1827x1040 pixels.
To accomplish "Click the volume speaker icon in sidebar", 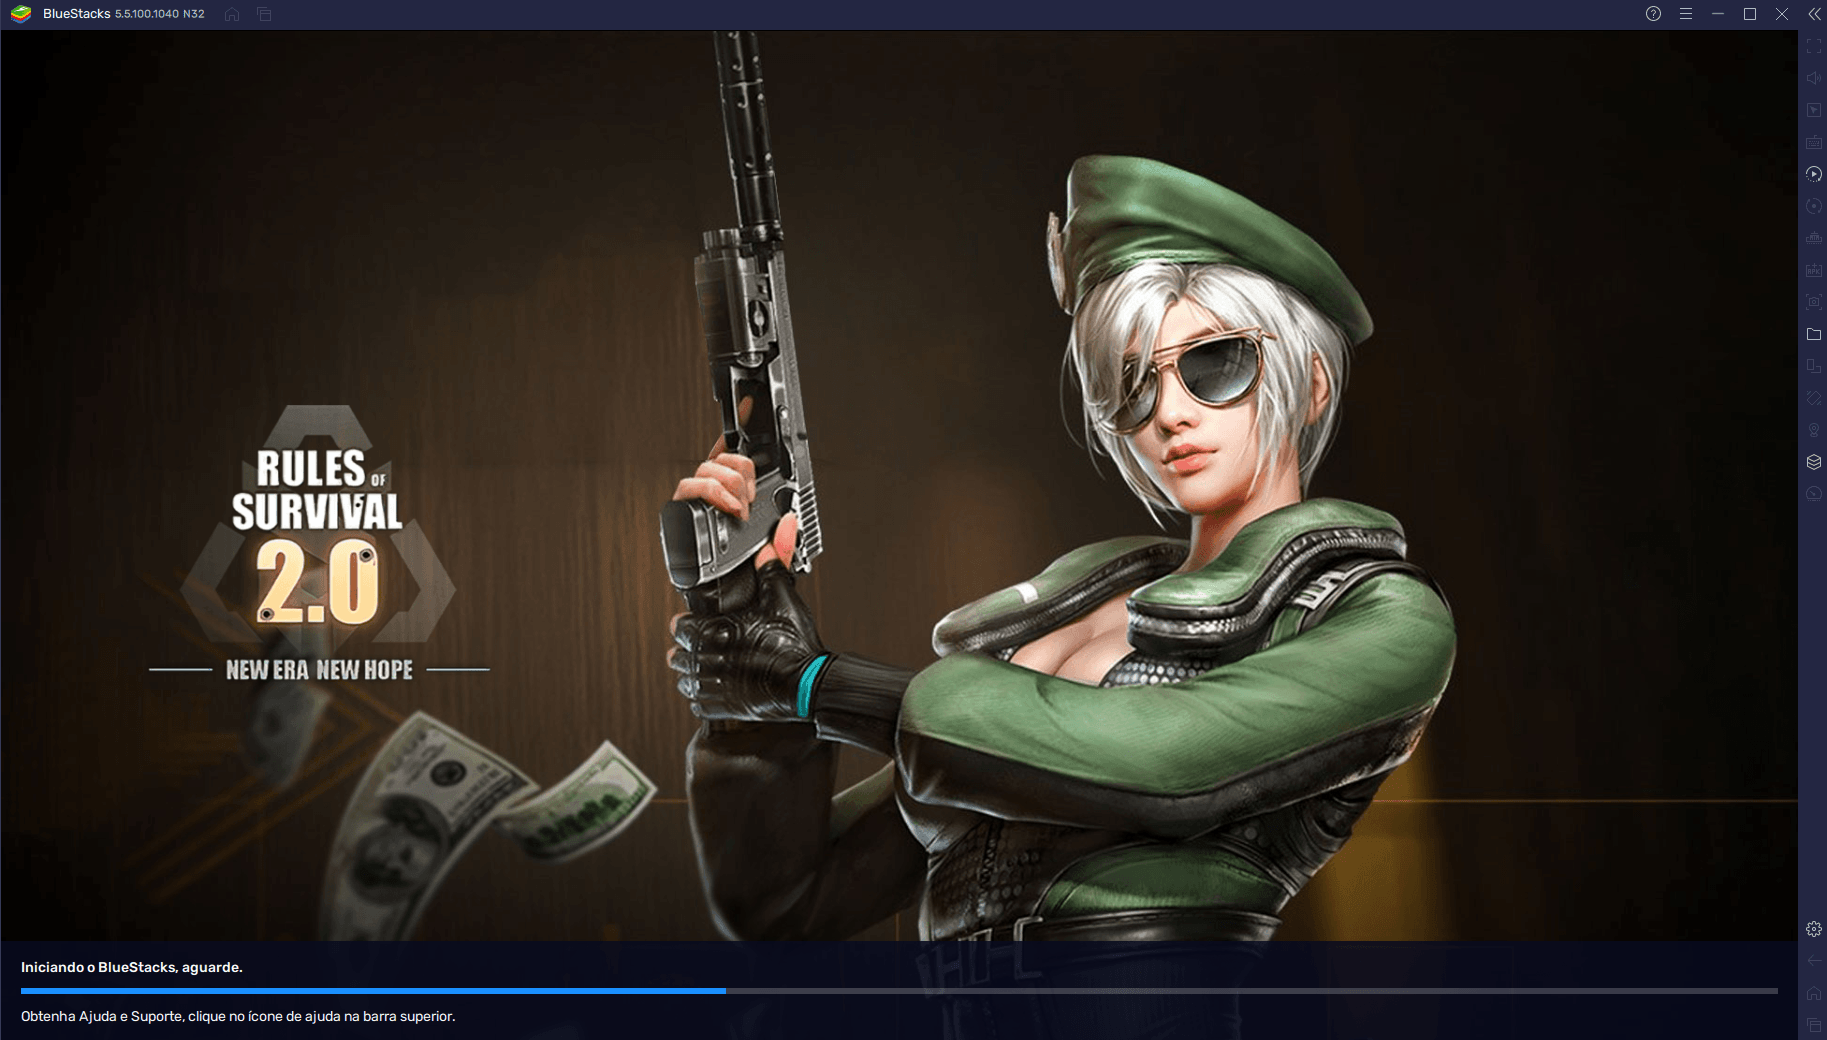I will [1814, 78].
